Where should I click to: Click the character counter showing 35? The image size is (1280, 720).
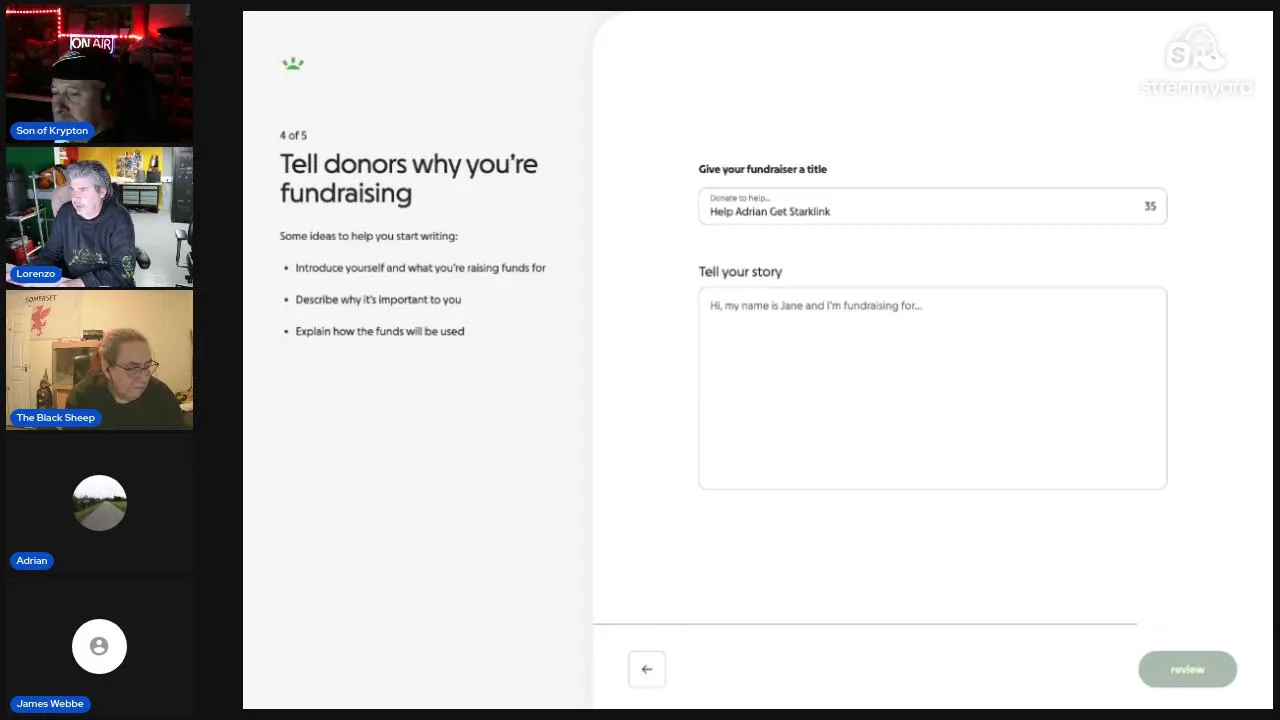click(1150, 206)
